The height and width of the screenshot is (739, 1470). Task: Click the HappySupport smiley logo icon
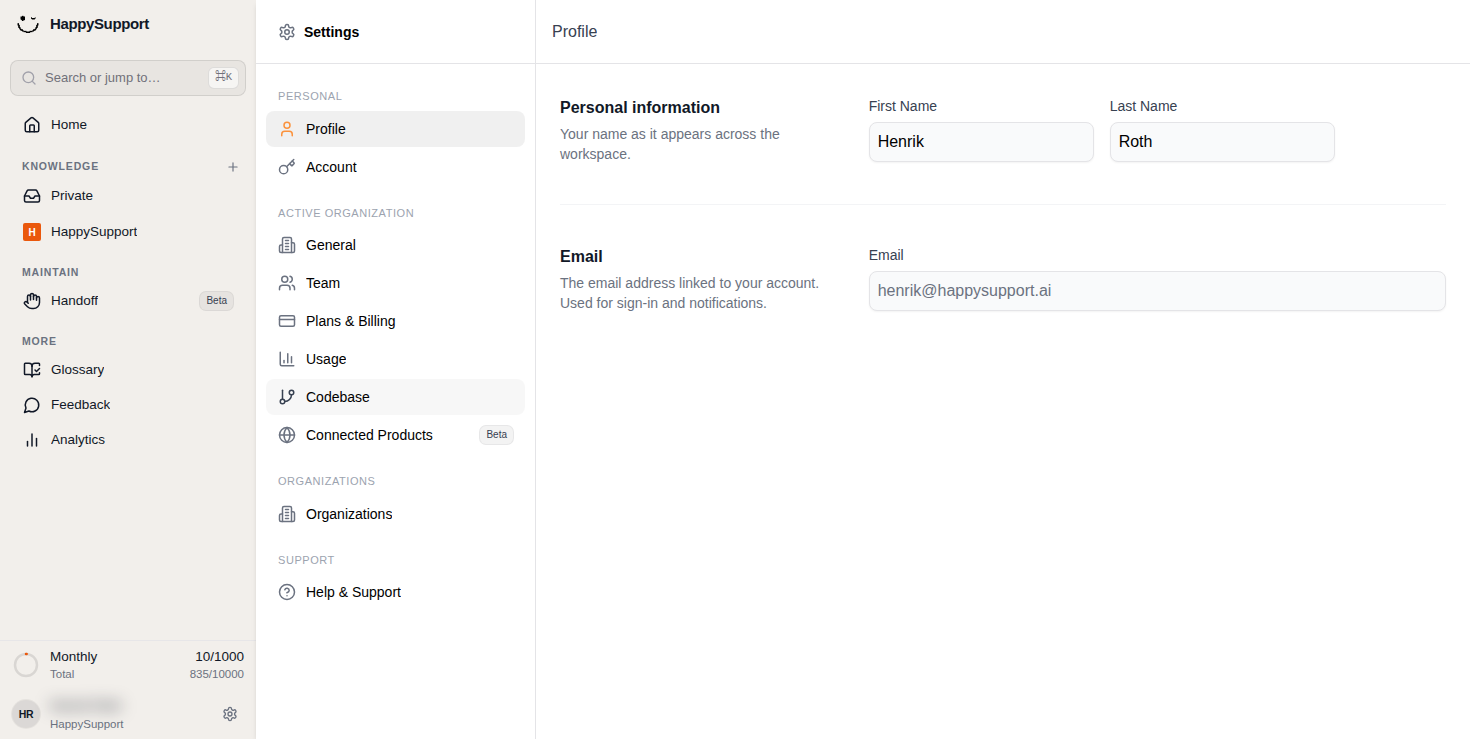tap(28, 24)
